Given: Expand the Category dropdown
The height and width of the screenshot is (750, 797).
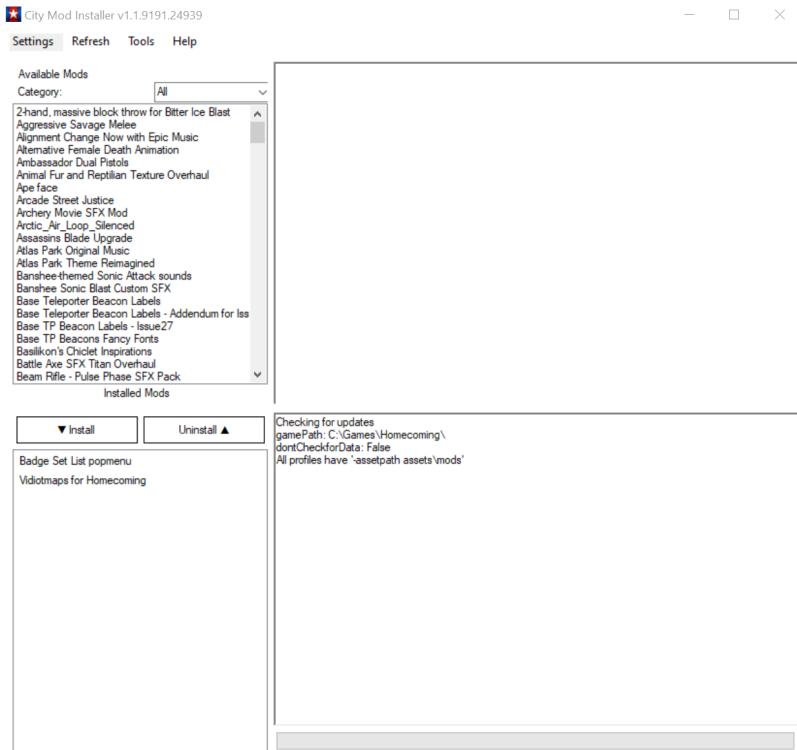Looking at the screenshot, I should click(211, 92).
